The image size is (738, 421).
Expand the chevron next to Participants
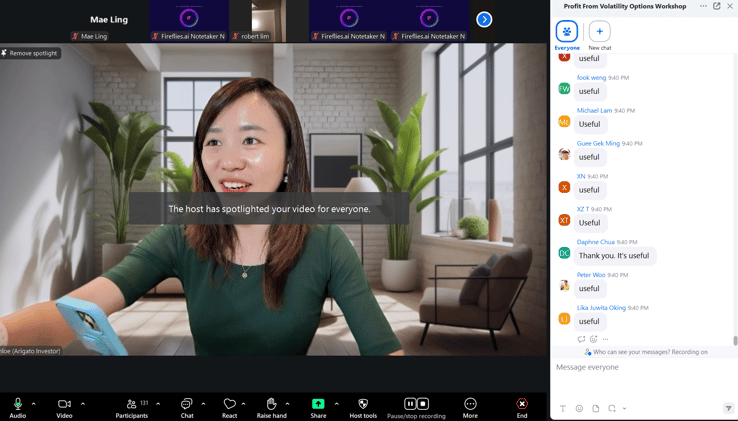[158, 404]
